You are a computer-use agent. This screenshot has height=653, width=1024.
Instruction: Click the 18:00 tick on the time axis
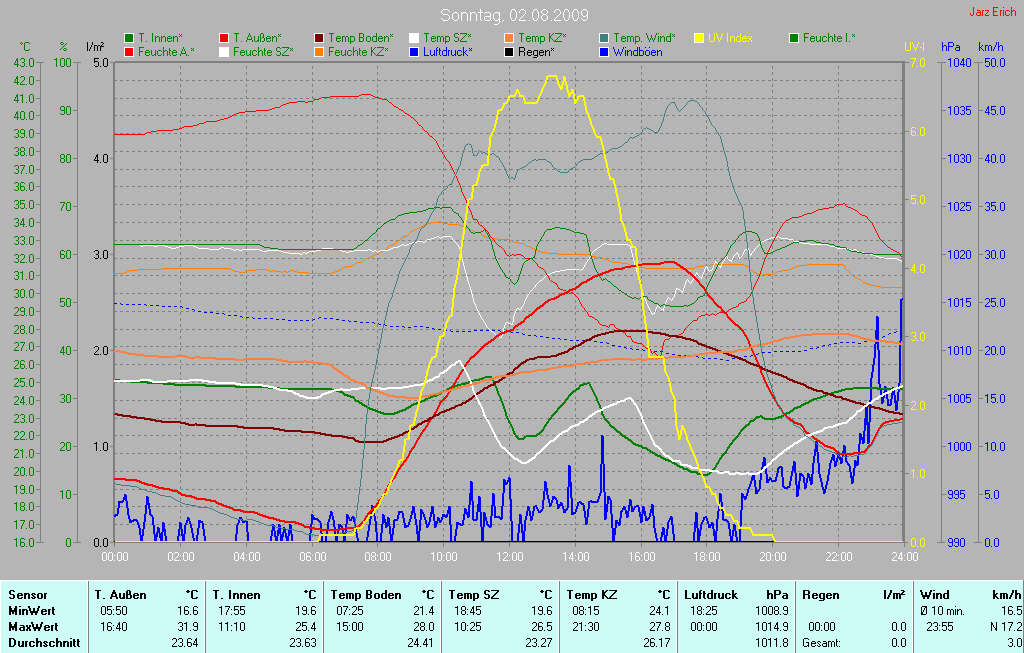click(x=707, y=557)
